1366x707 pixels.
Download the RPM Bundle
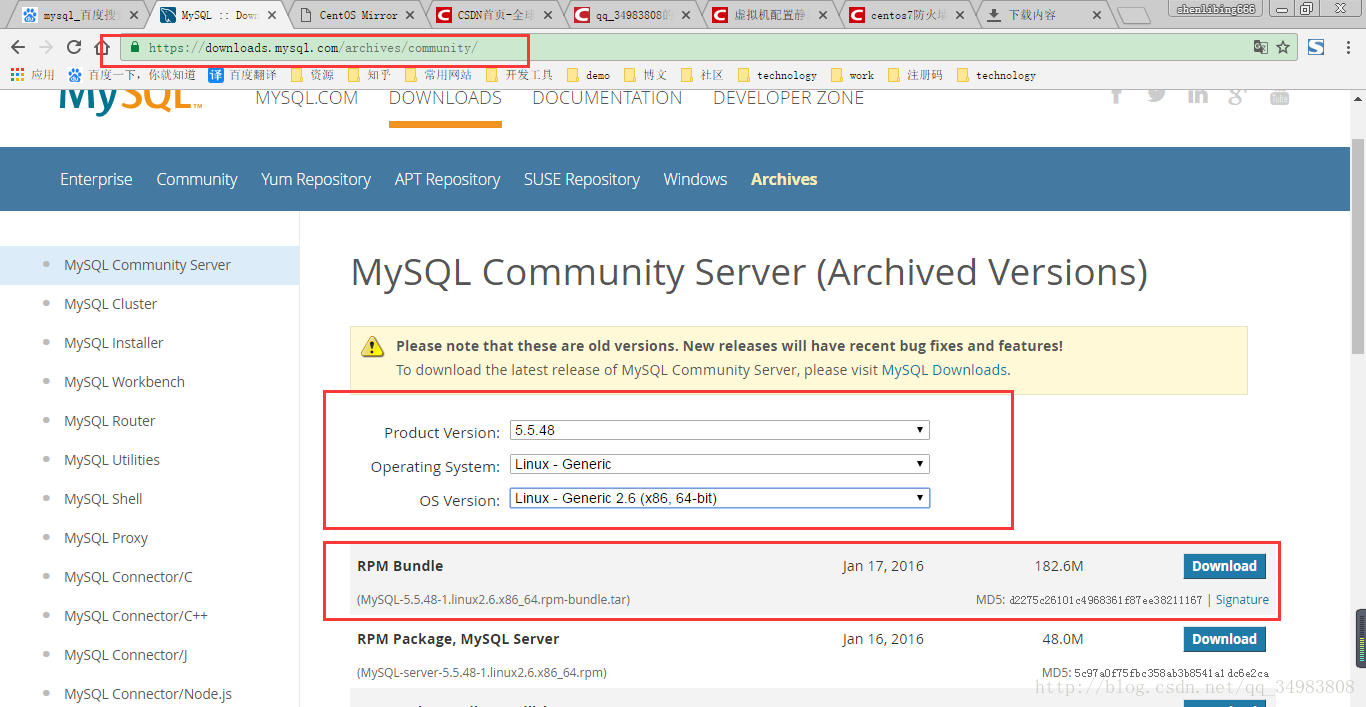pos(1224,566)
